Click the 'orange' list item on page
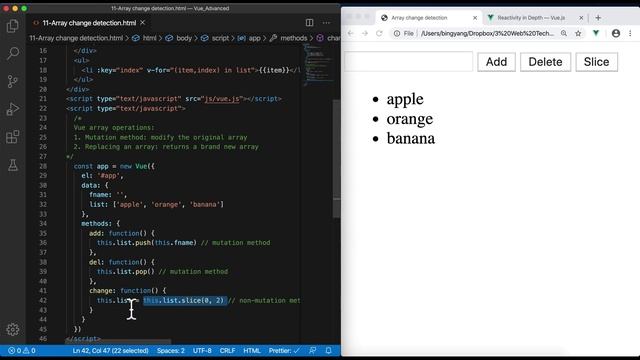 [410, 119]
